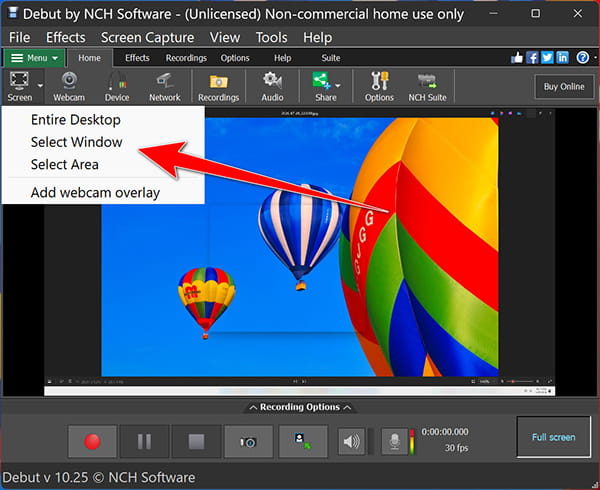Choose Select Area option

tap(65, 164)
